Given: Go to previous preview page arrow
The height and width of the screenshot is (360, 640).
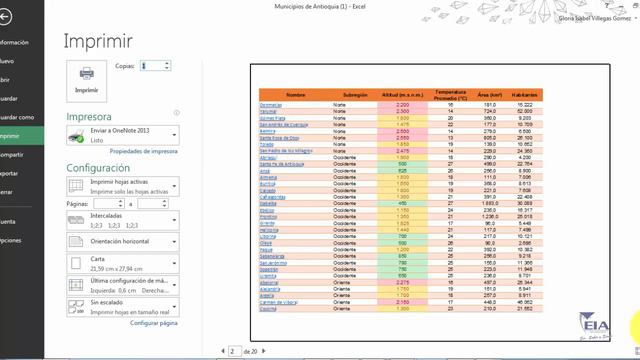Looking at the screenshot, I should pyautogui.click(x=223, y=351).
